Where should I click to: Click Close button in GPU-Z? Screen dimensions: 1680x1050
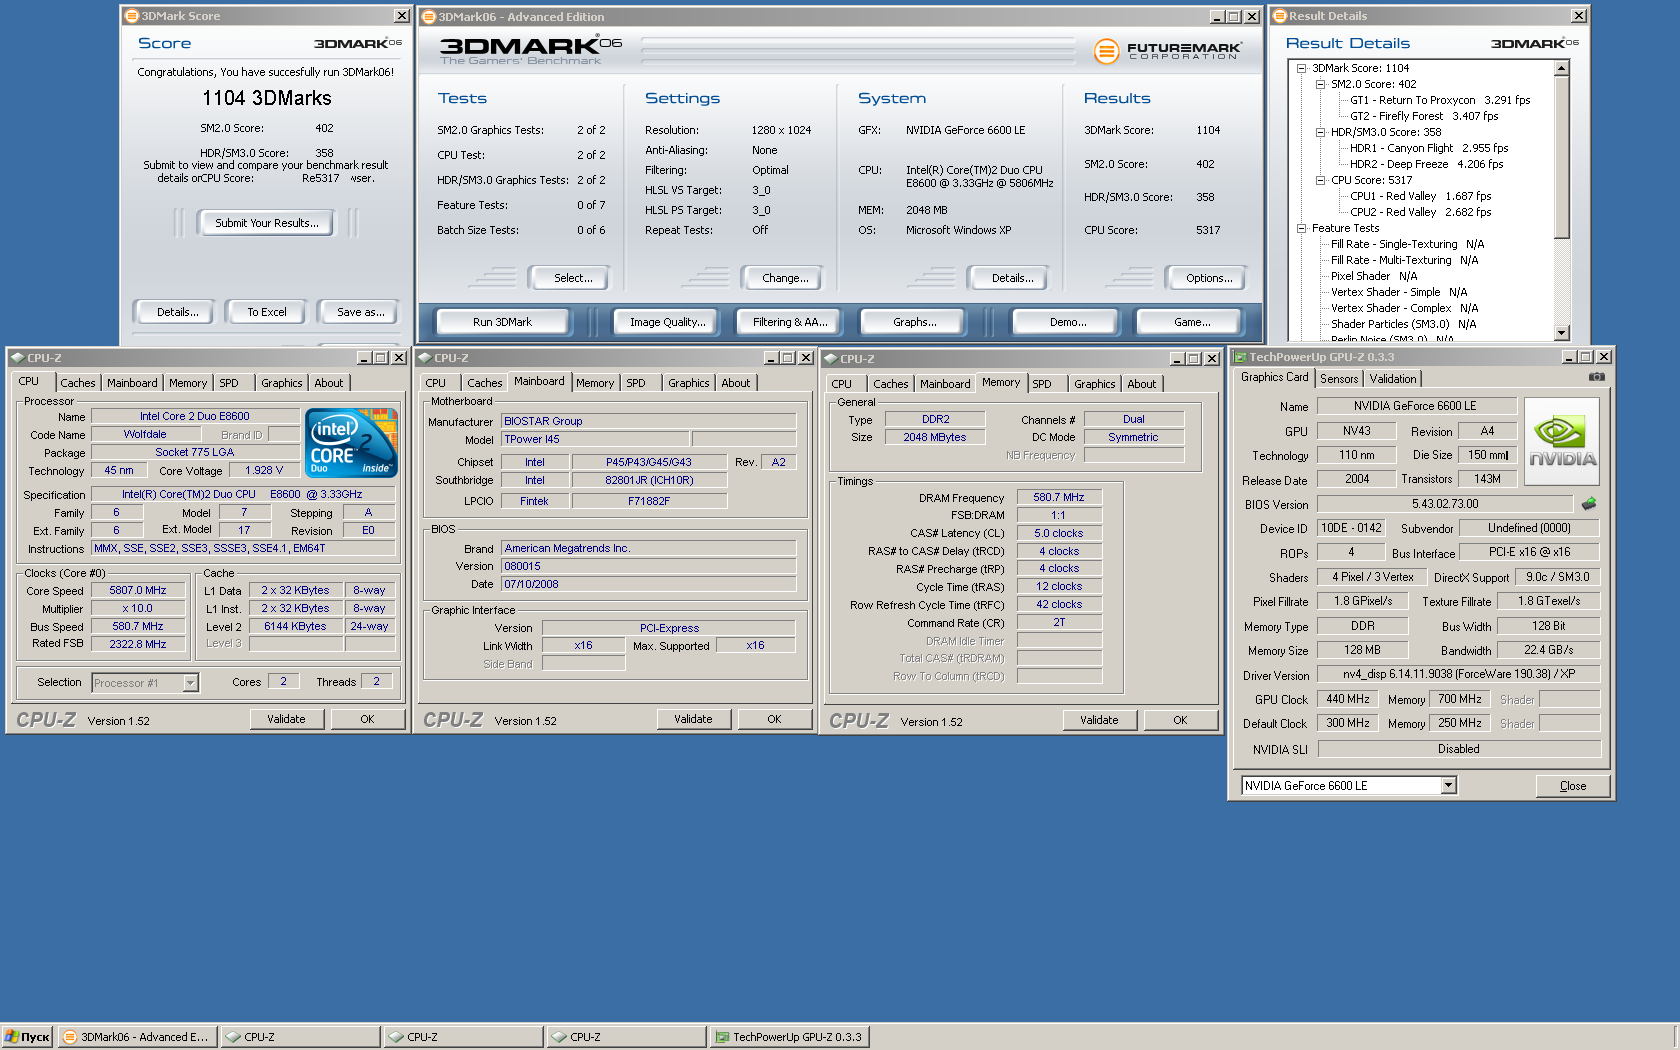(1573, 786)
